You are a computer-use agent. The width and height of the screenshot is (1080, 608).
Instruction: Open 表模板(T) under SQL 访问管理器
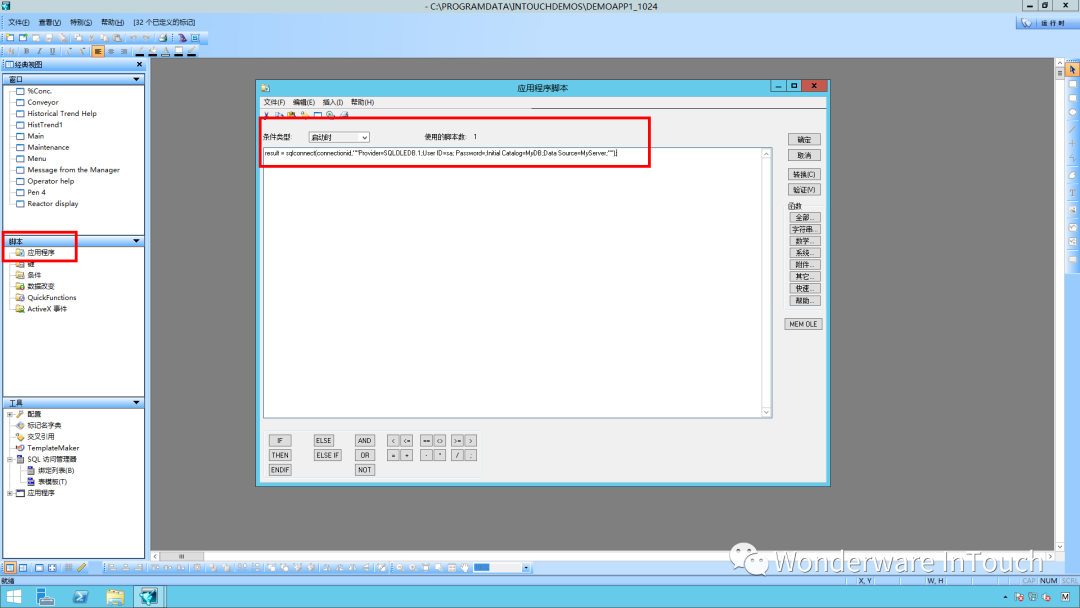[52, 481]
